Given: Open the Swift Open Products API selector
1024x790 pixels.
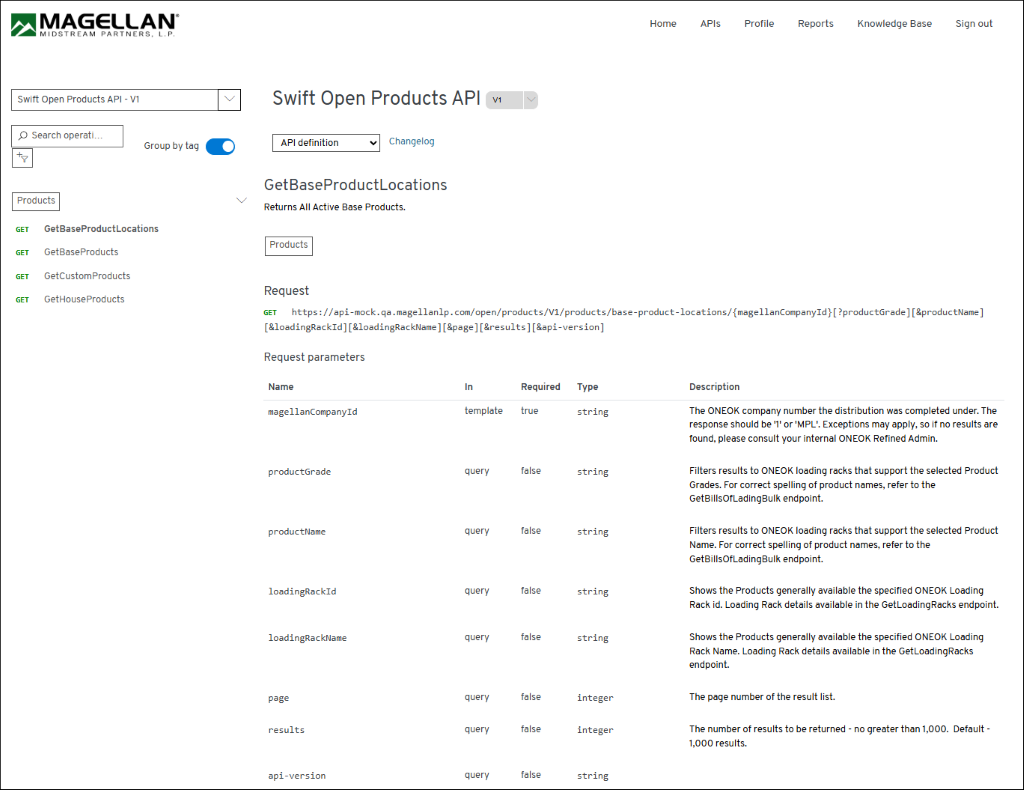Looking at the screenshot, I should (x=125, y=99).
